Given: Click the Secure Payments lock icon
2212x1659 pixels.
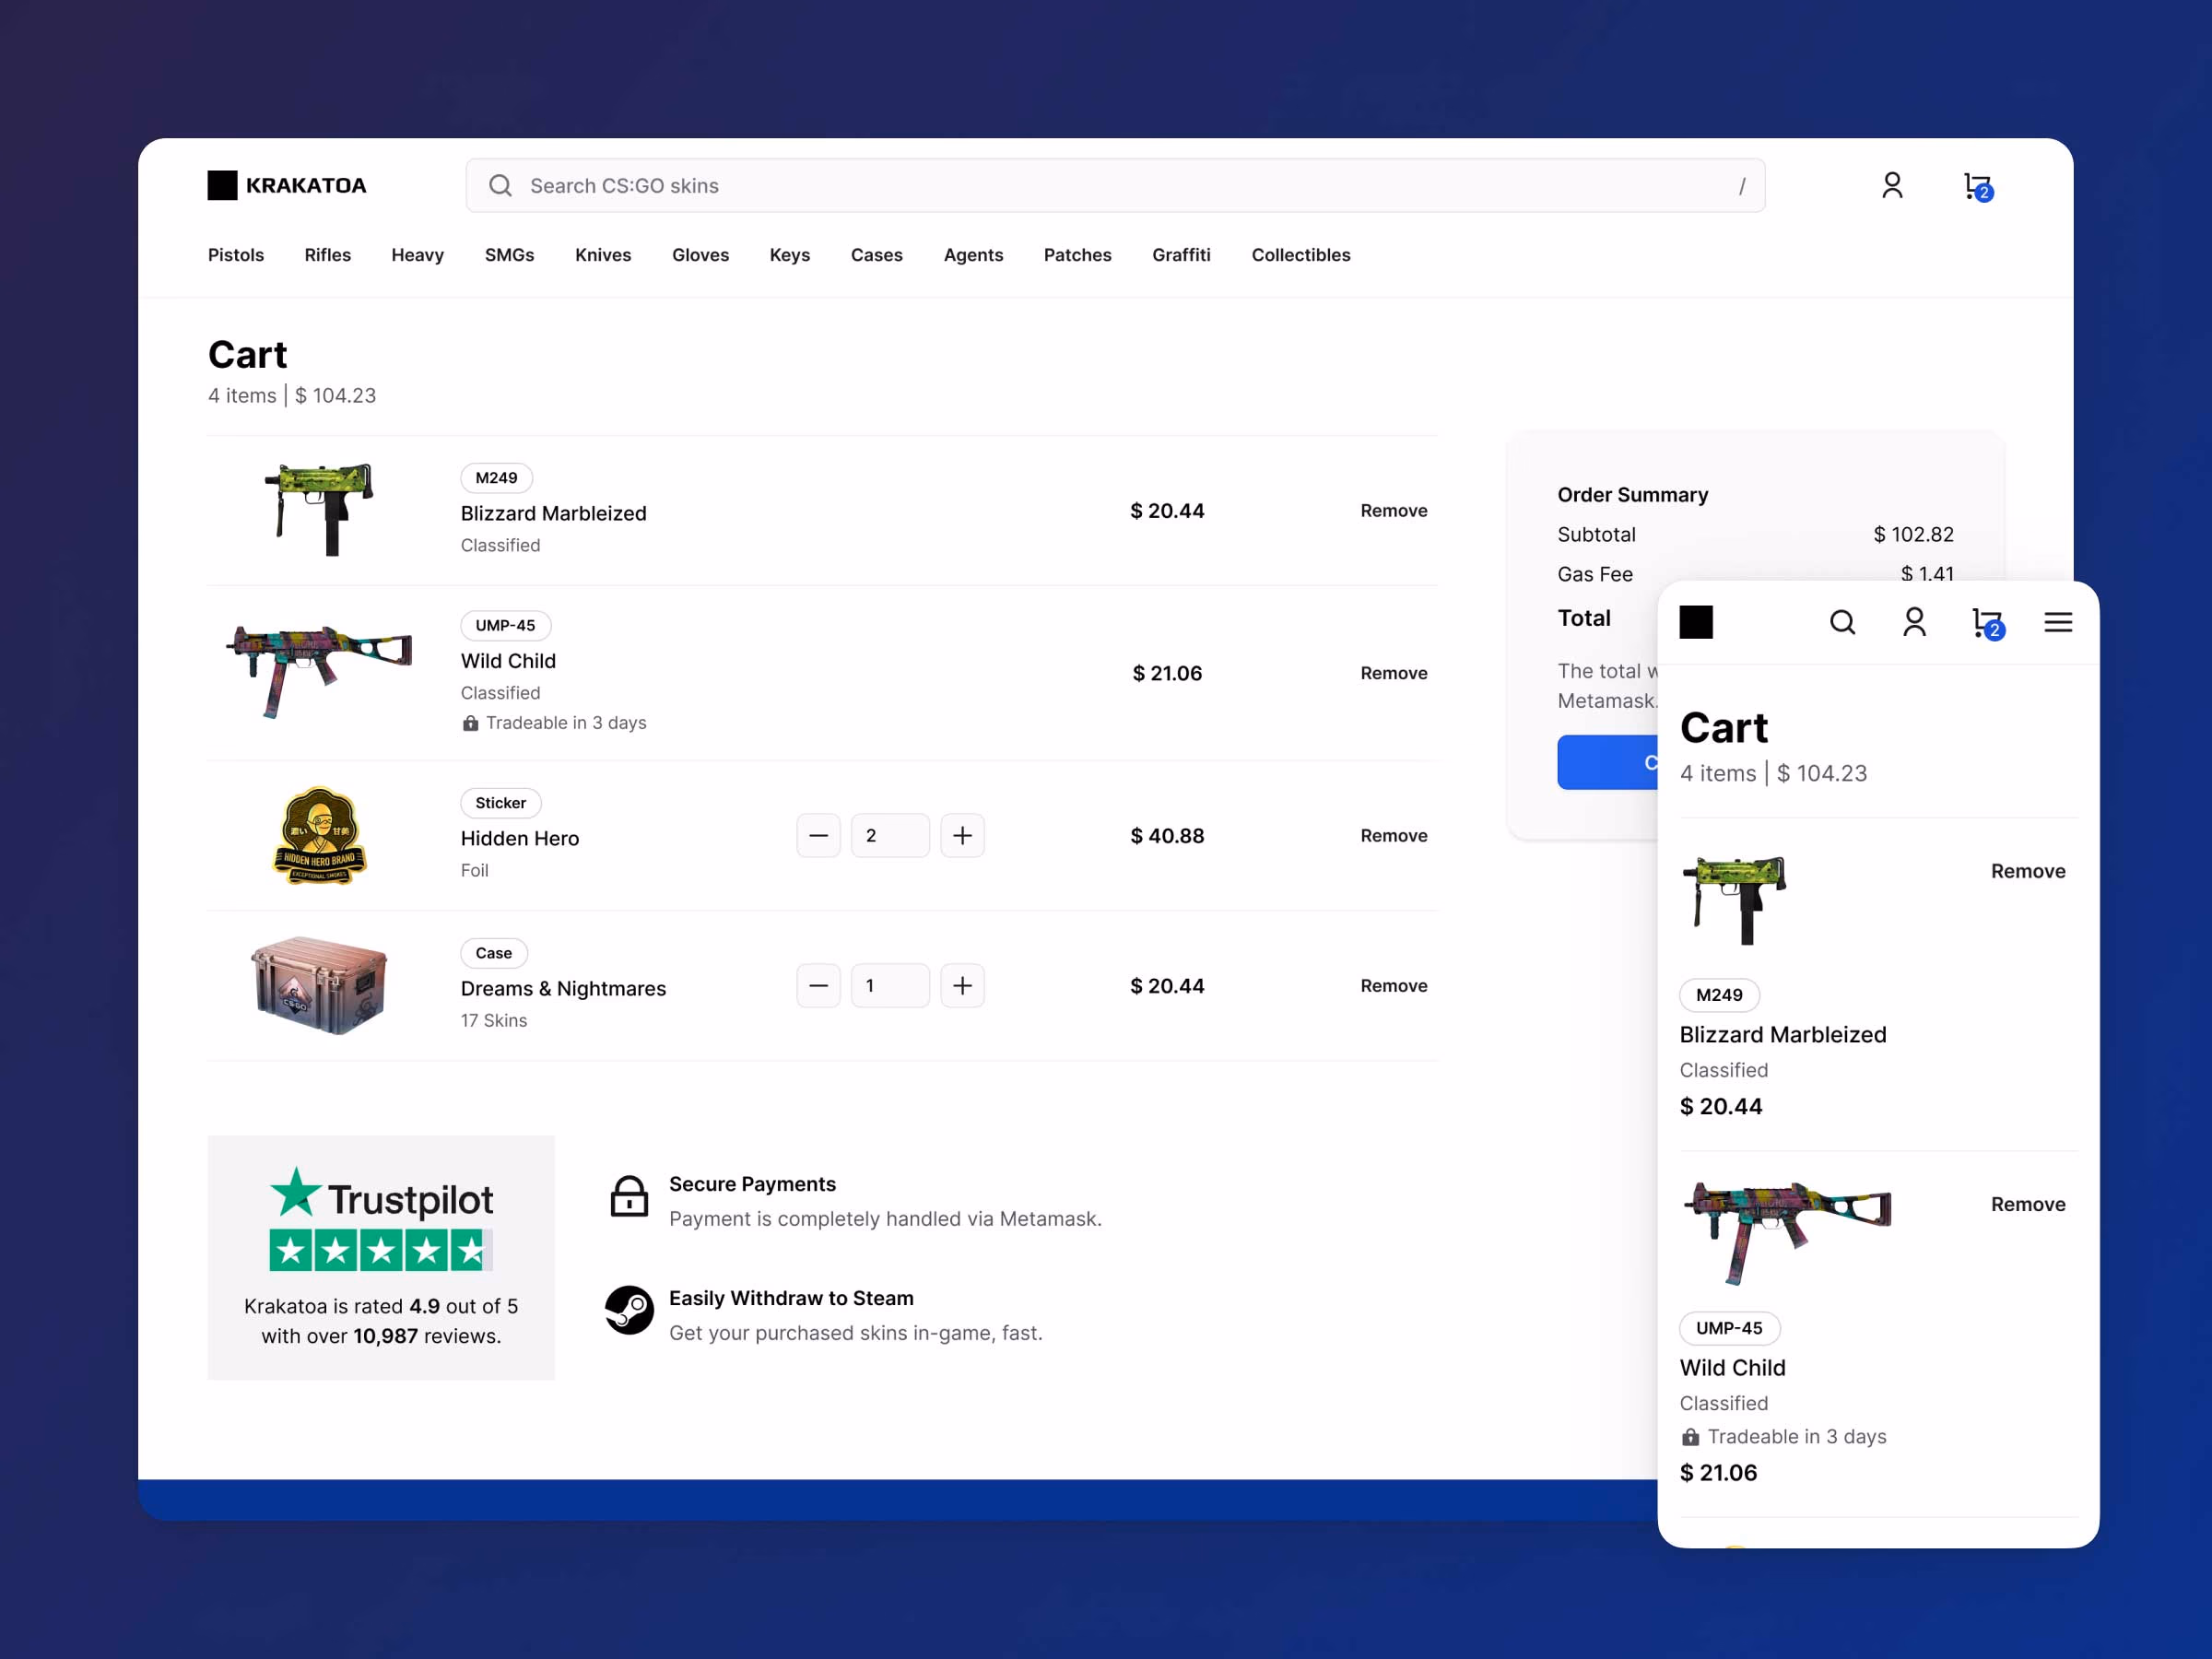Looking at the screenshot, I should coord(629,1197).
